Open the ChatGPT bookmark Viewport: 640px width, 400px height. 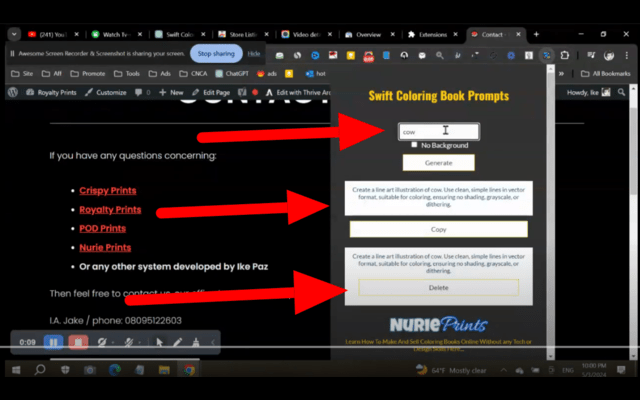click(232, 73)
